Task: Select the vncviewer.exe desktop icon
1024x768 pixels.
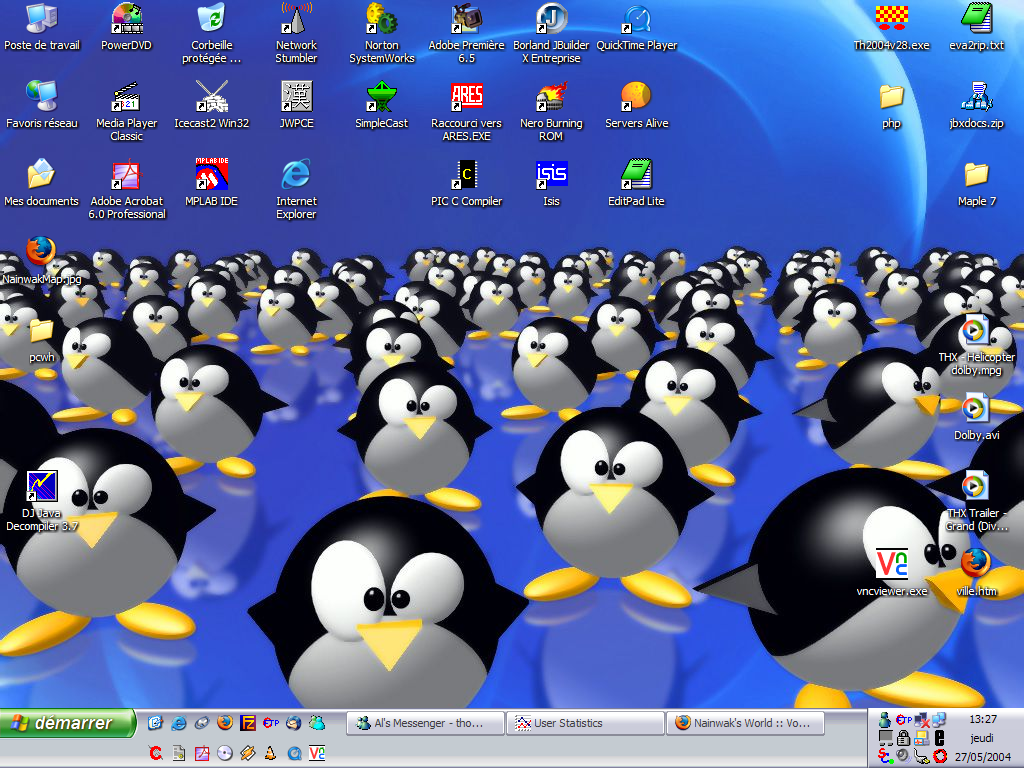Action: 891,564
